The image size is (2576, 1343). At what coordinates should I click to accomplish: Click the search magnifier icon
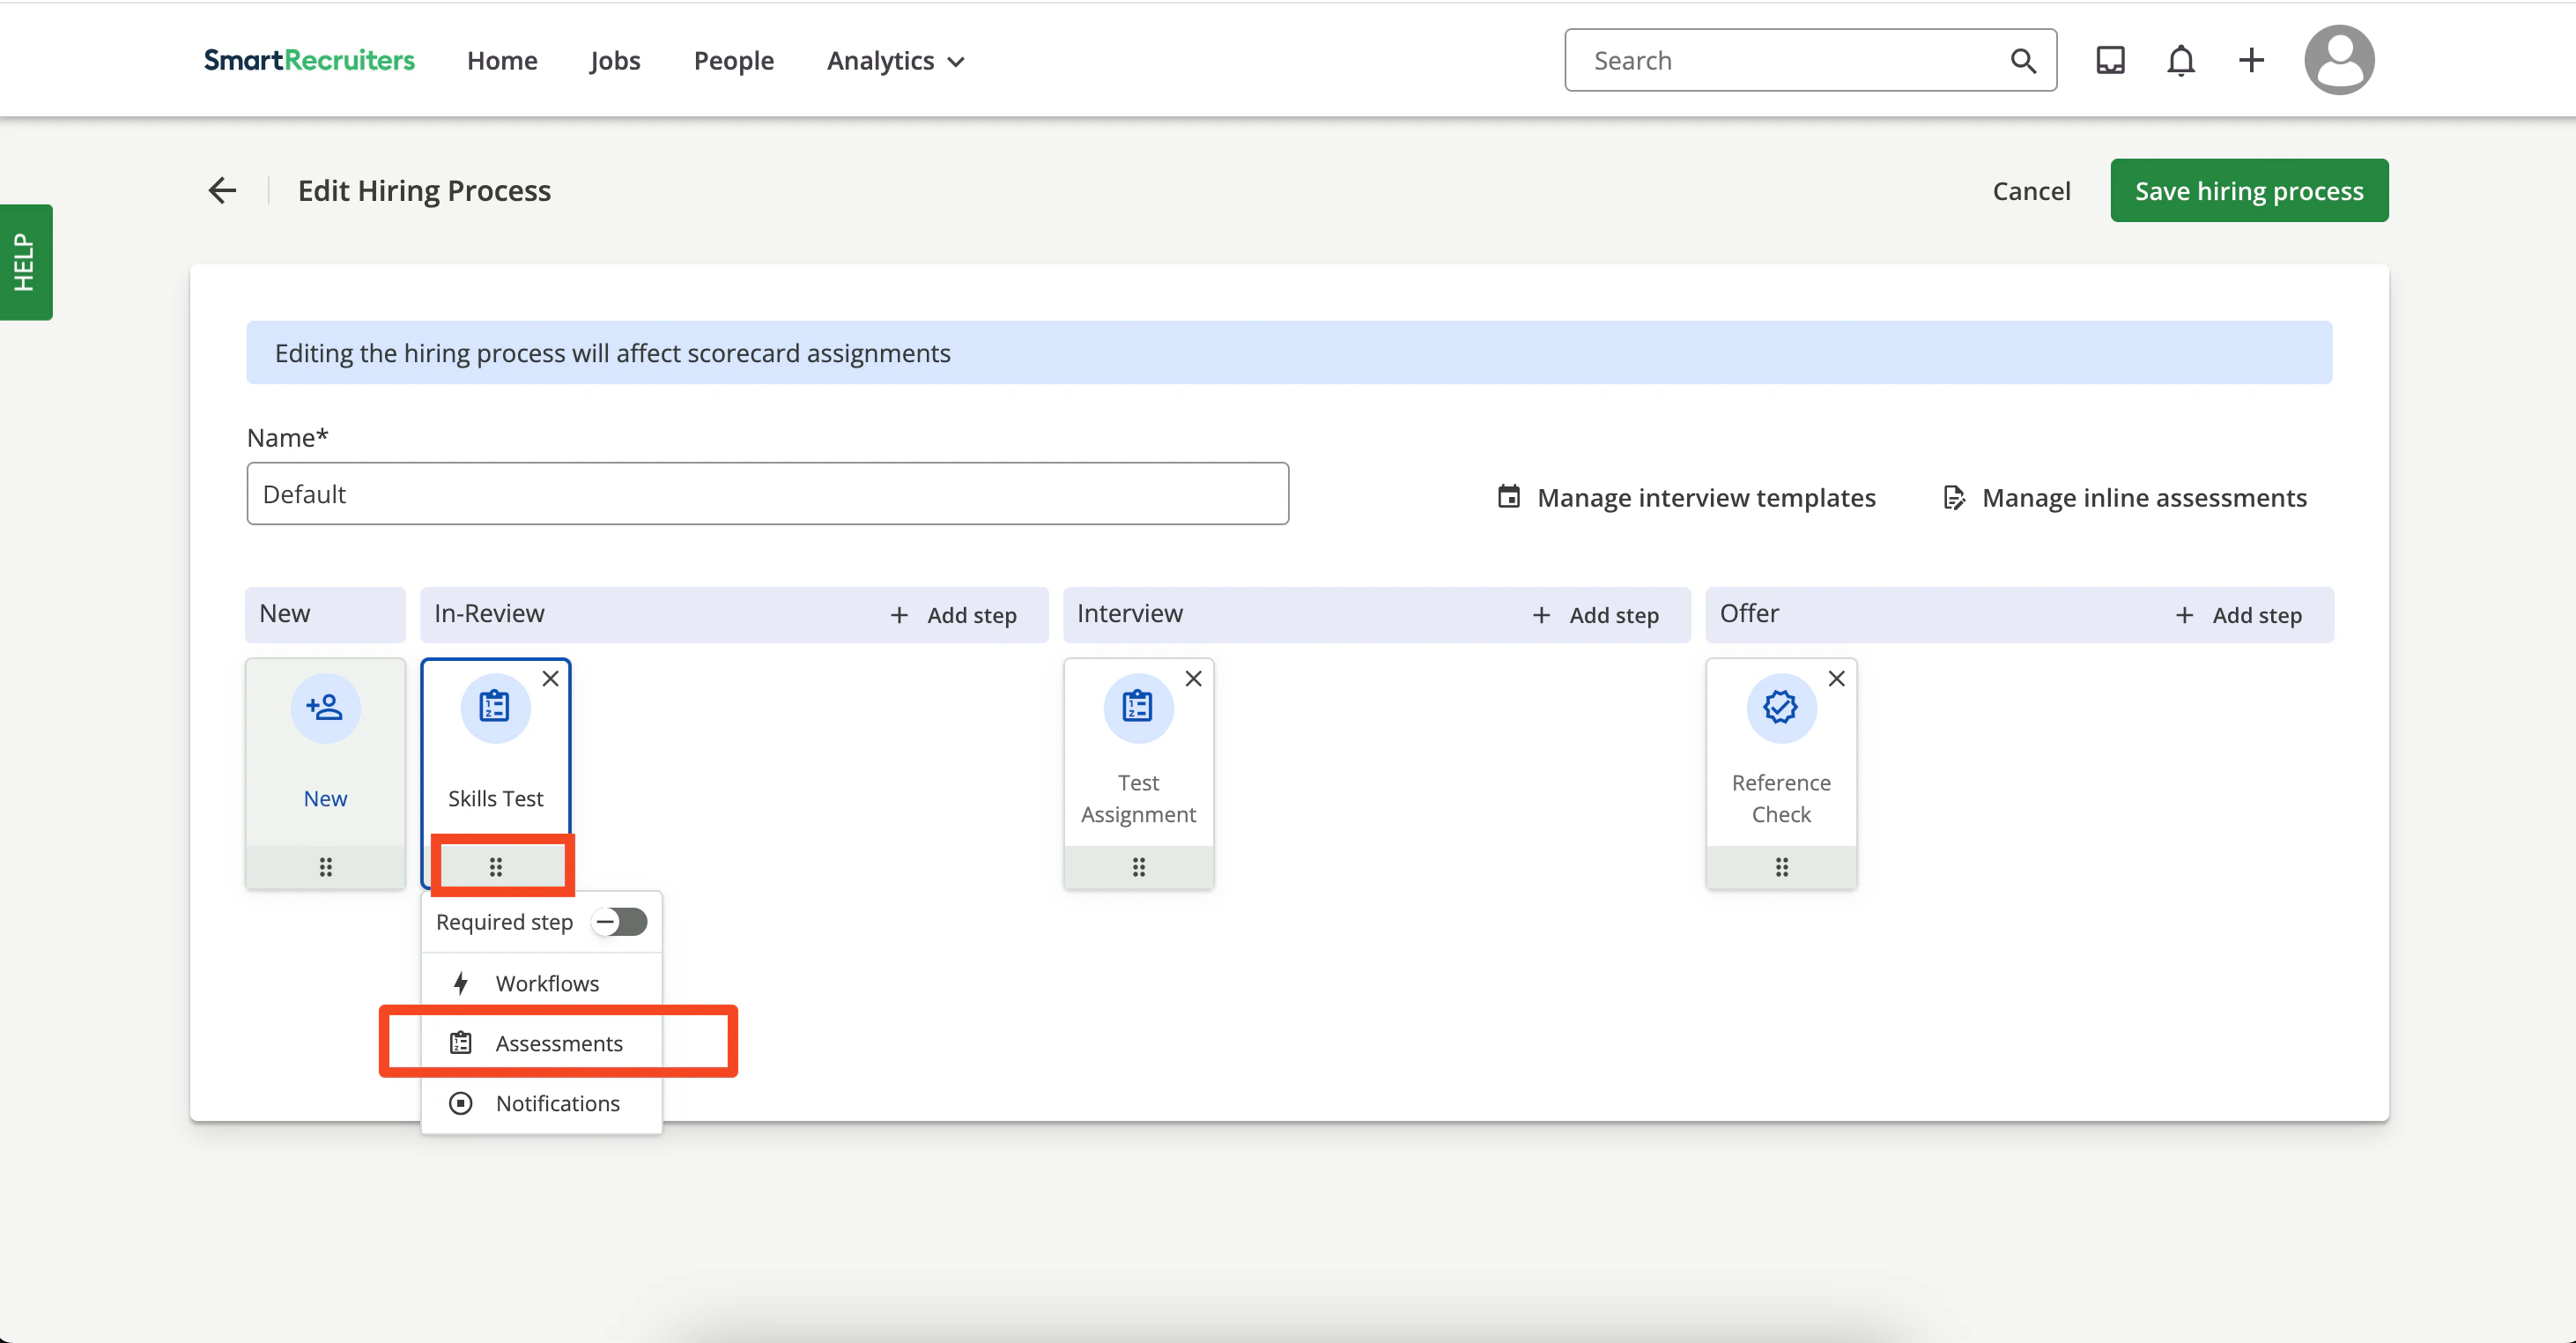(2023, 61)
